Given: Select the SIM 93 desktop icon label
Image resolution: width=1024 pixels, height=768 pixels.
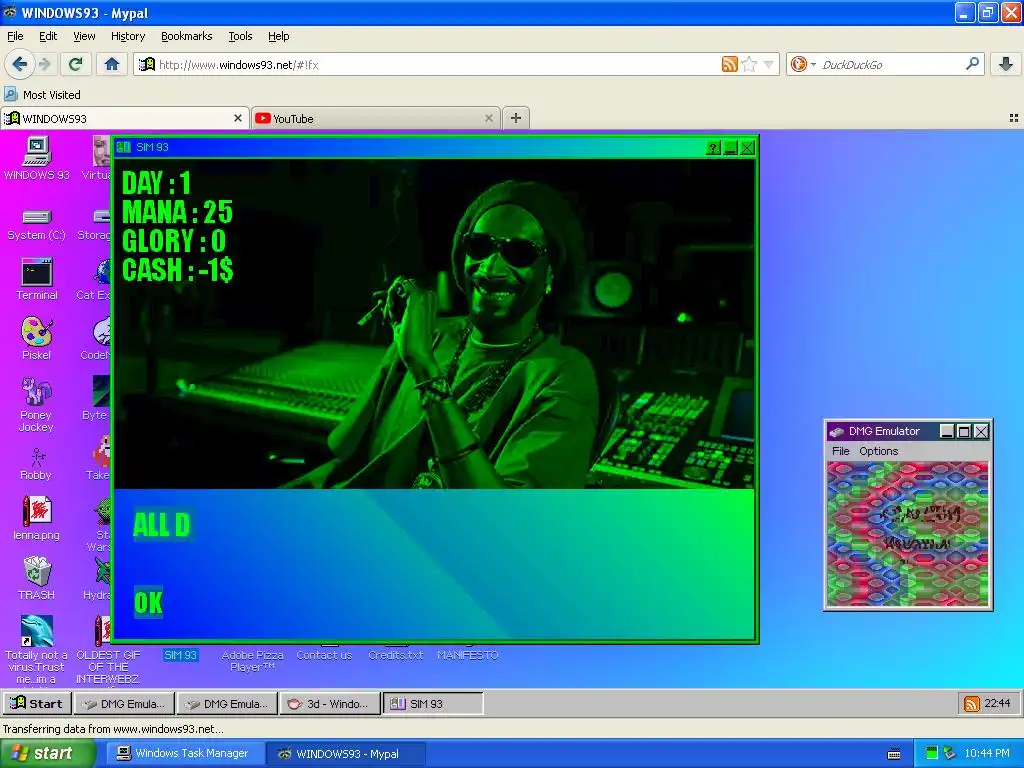Looking at the screenshot, I should 180,655.
